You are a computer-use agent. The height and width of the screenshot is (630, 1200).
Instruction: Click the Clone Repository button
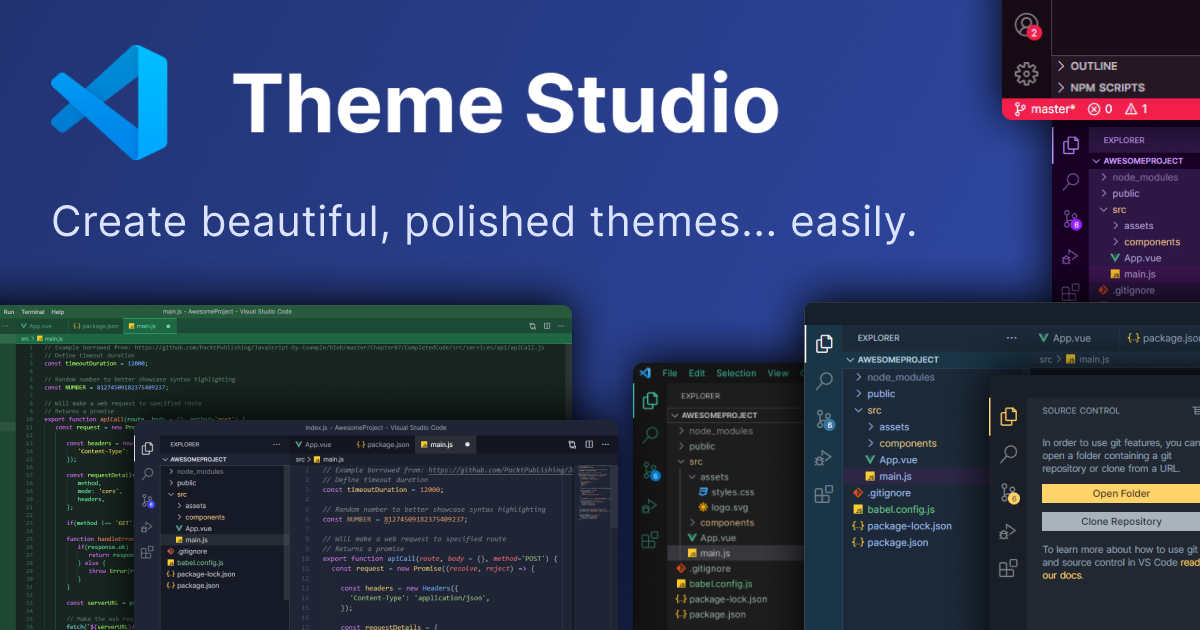[x=1120, y=521]
